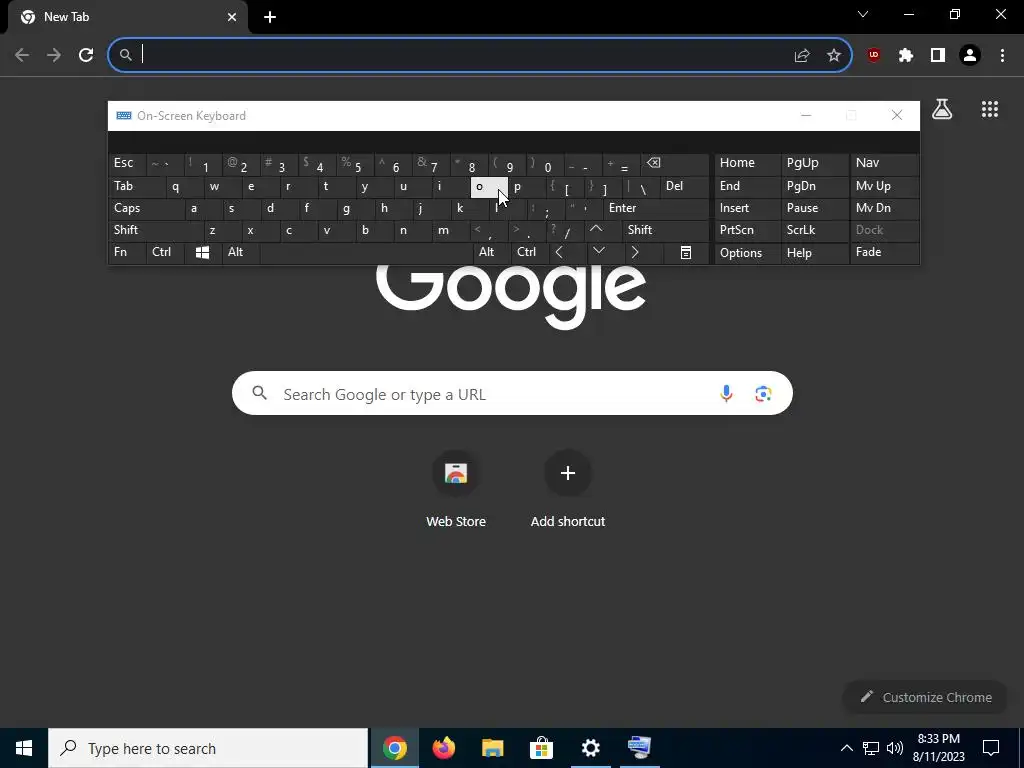Viewport: 1024px width, 768px height.
Task: Click Customize Chrome button
Action: pos(926,697)
